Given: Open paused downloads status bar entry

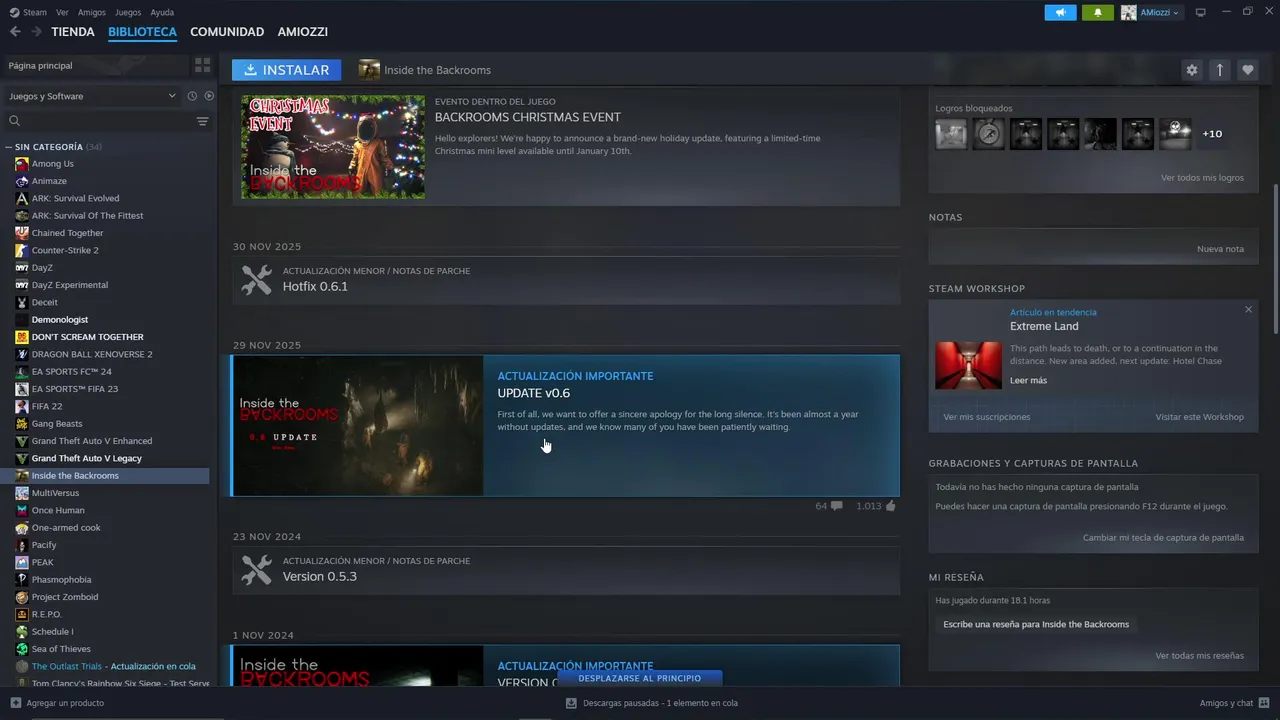Looking at the screenshot, I should (x=651, y=703).
